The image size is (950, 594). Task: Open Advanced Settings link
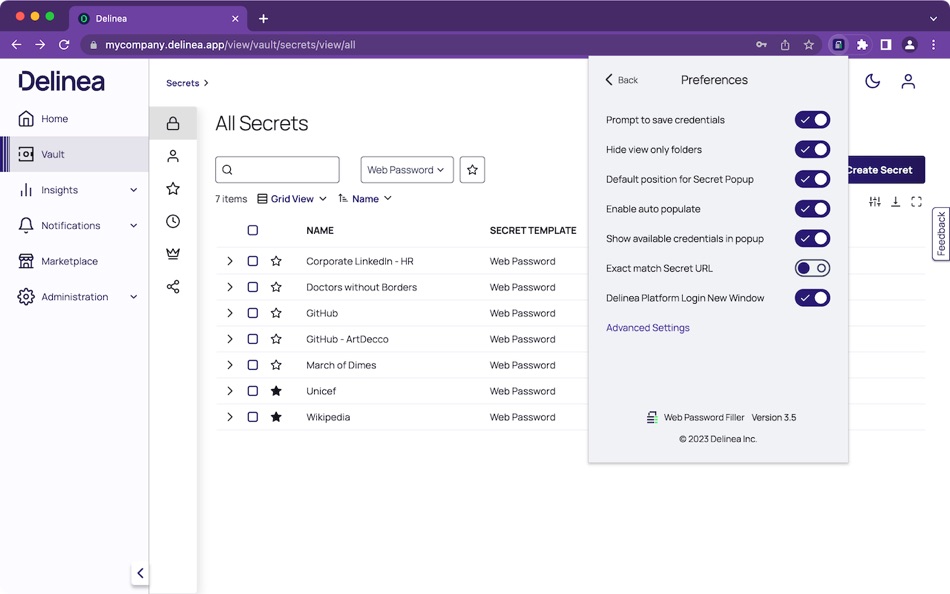(648, 328)
